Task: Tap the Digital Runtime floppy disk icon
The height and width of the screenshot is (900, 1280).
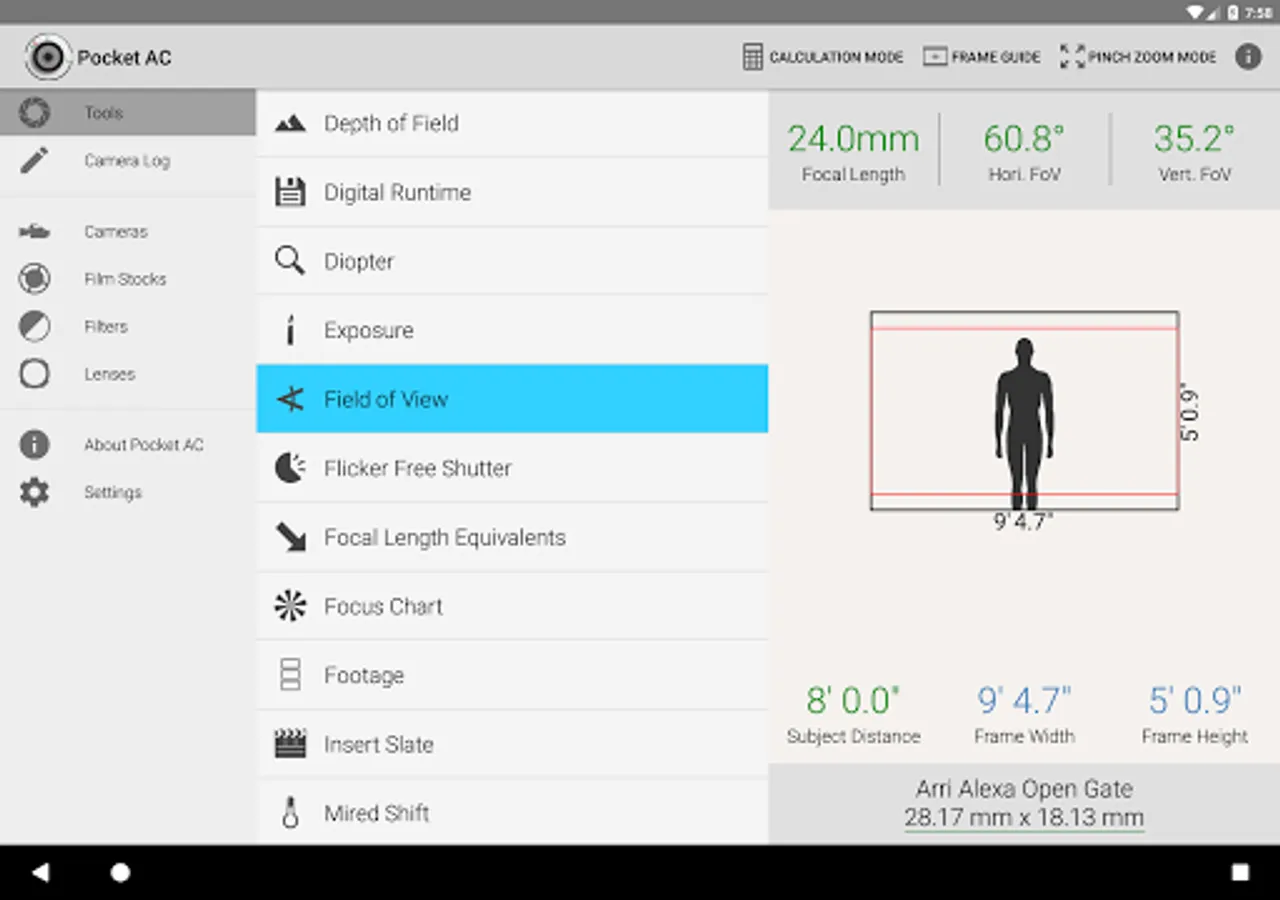Action: point(290,192)
